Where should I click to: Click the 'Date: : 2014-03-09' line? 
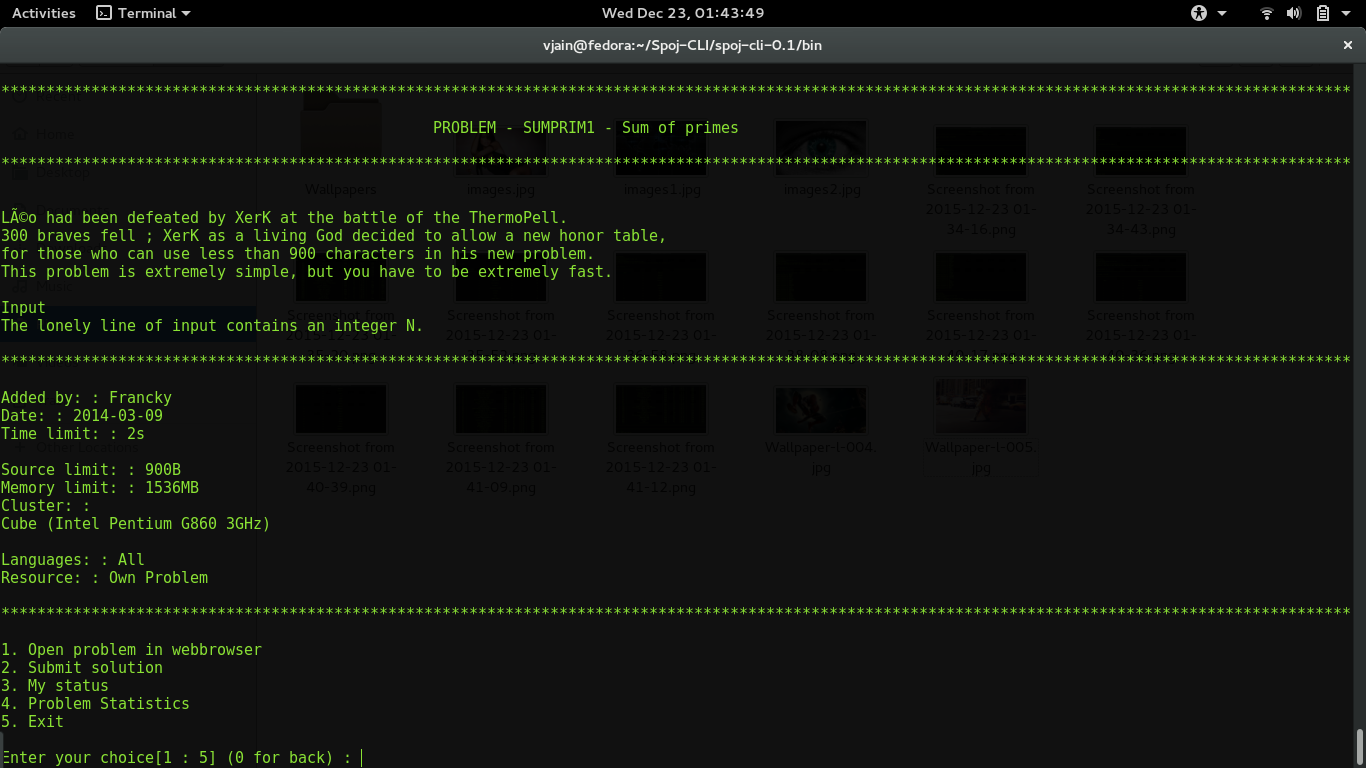pos(82,416)
